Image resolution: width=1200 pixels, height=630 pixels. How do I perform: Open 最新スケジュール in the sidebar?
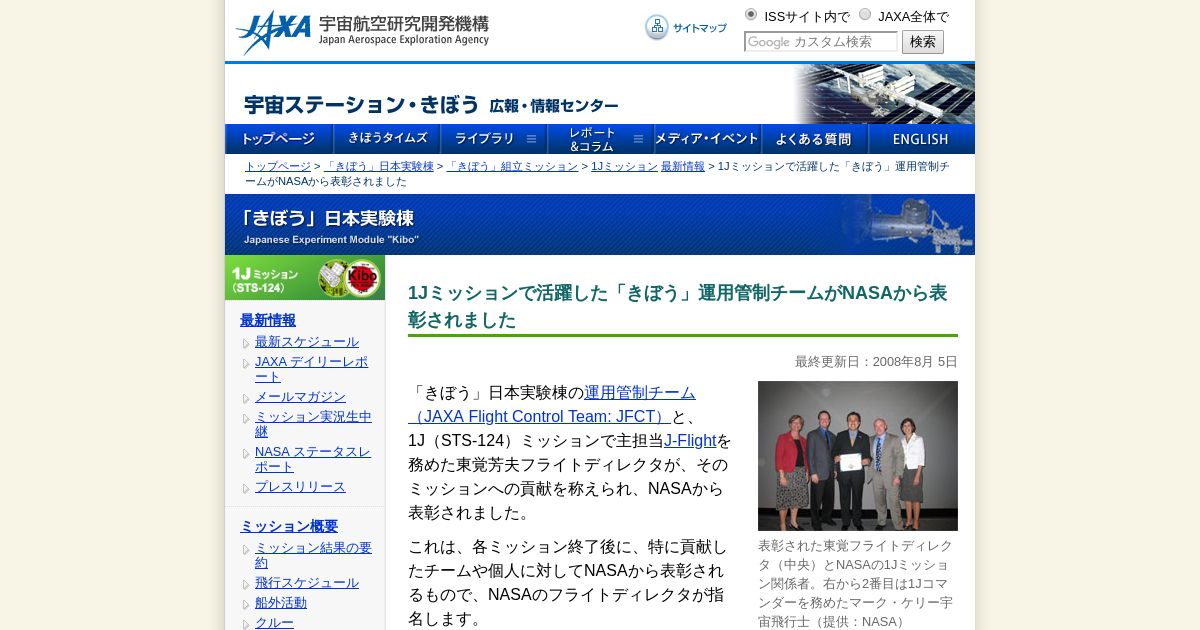307,342
